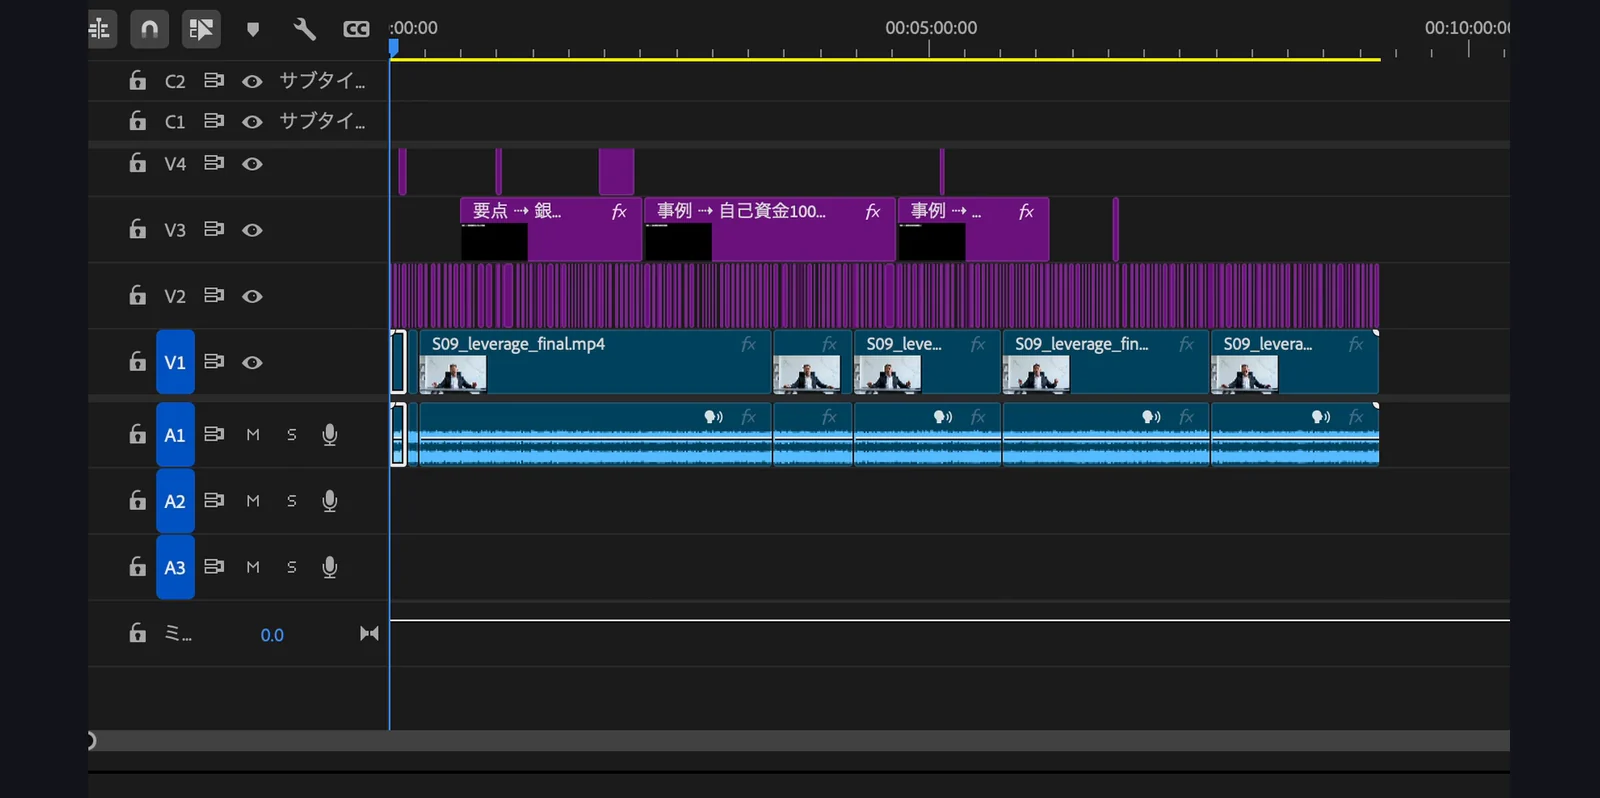This screenshot has height=798, width=1600.
Task: Mute audio track A1
Action: (253, 435)
